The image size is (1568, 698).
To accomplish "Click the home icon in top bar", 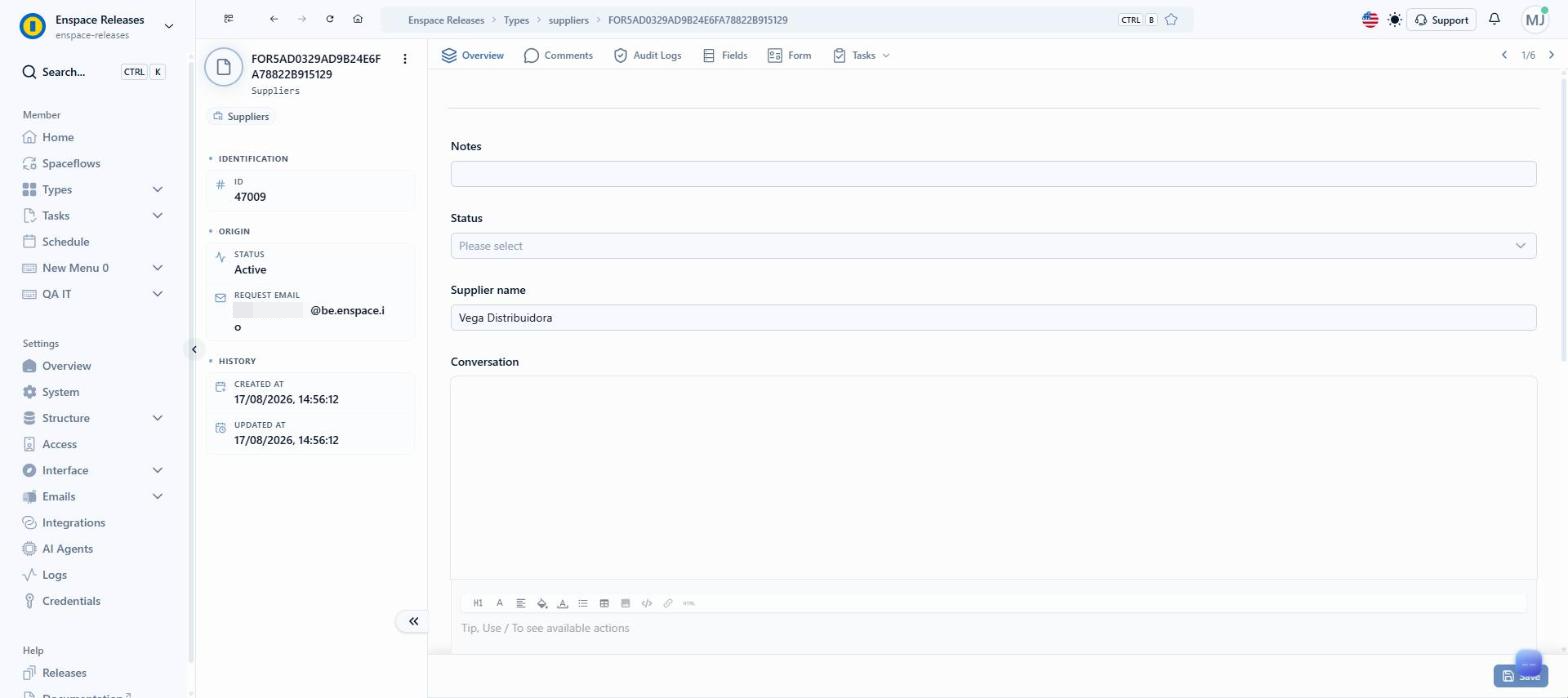I will (358, 19).
